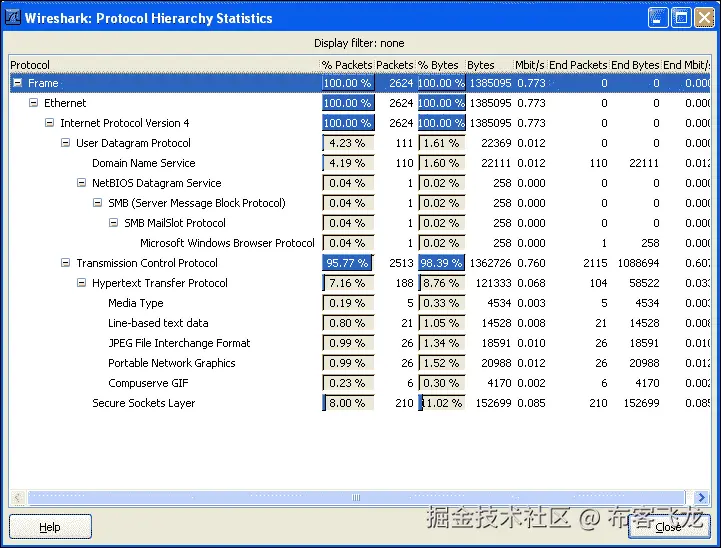Collapse SMB (Server Message Block Protocol) node

click(97, 202)
